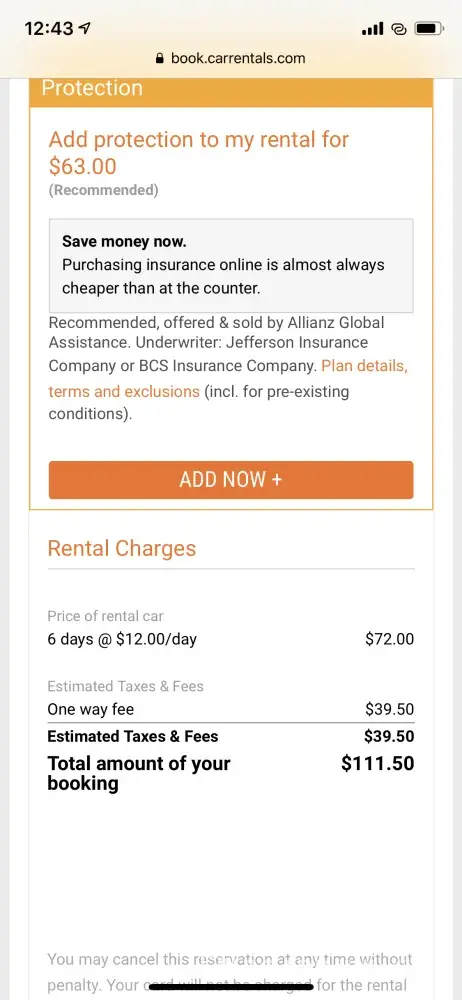The image size is (462, 1000).
Task: Open terms and exclusions link
Action: (x=124, y=391)
